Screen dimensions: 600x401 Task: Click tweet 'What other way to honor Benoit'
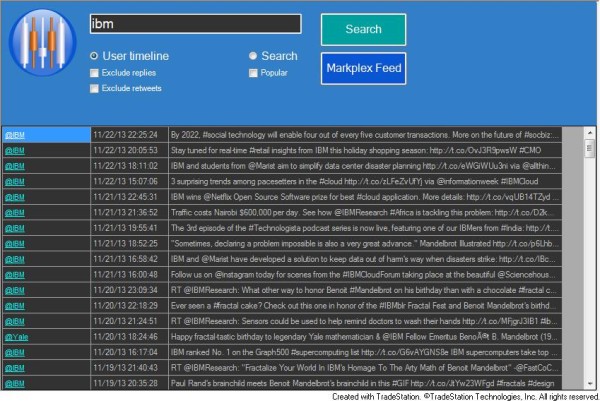(365, 290)
